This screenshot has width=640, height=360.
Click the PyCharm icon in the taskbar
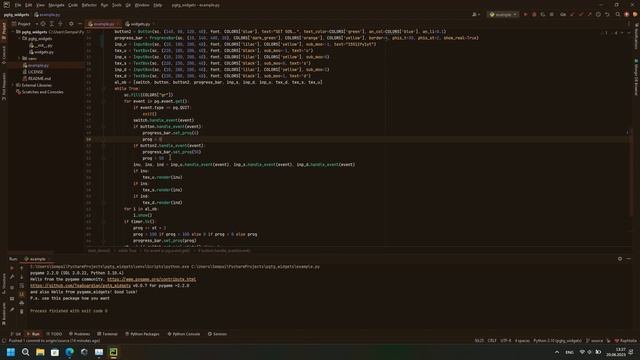(x=113, y=352)
